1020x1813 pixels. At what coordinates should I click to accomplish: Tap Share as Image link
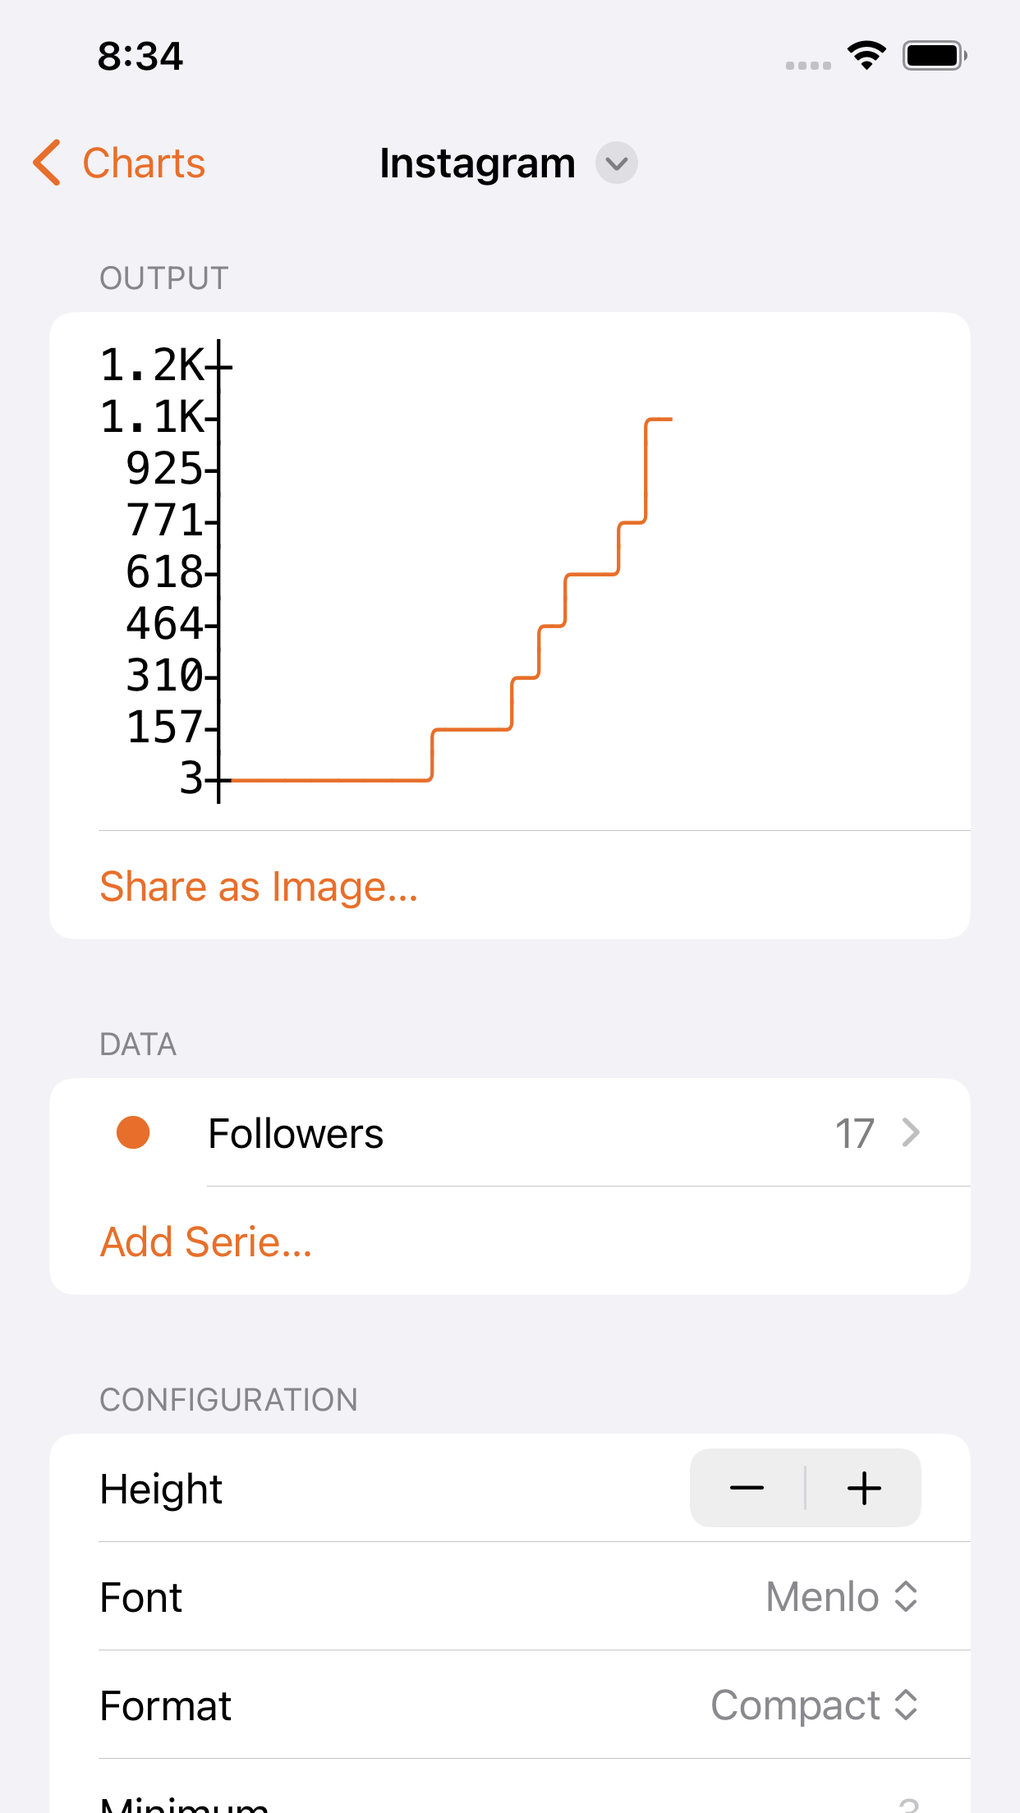tap(259, 887)
